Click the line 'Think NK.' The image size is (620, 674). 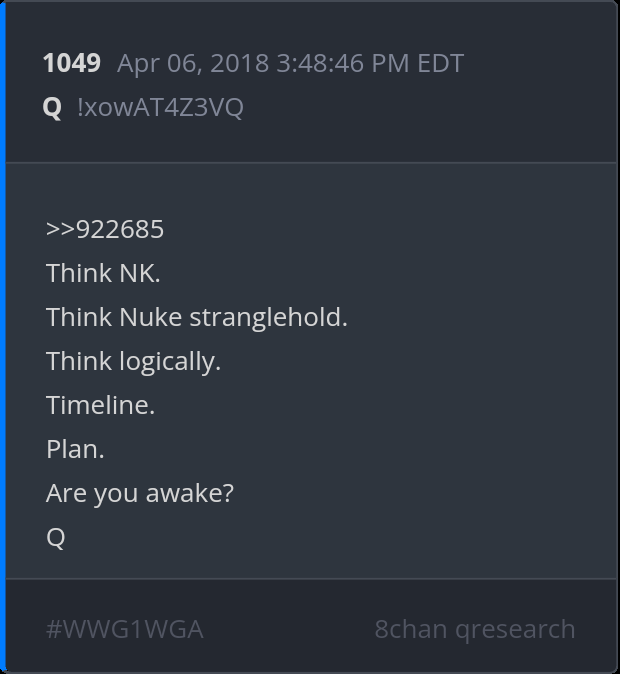point(103,273)
